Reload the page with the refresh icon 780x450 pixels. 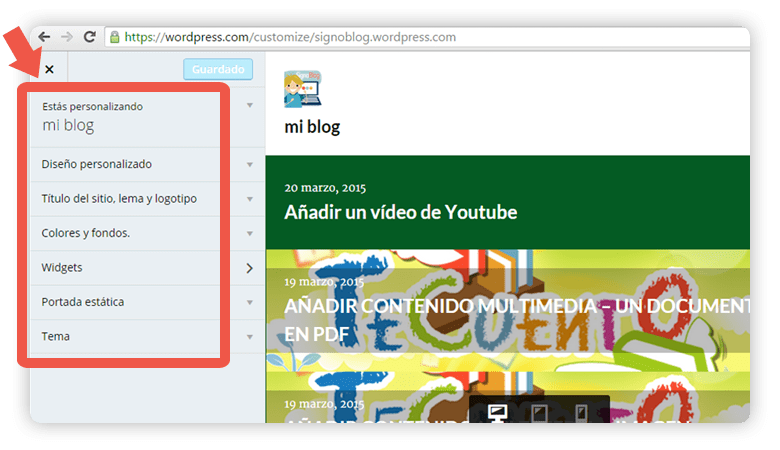coord(90,36)
